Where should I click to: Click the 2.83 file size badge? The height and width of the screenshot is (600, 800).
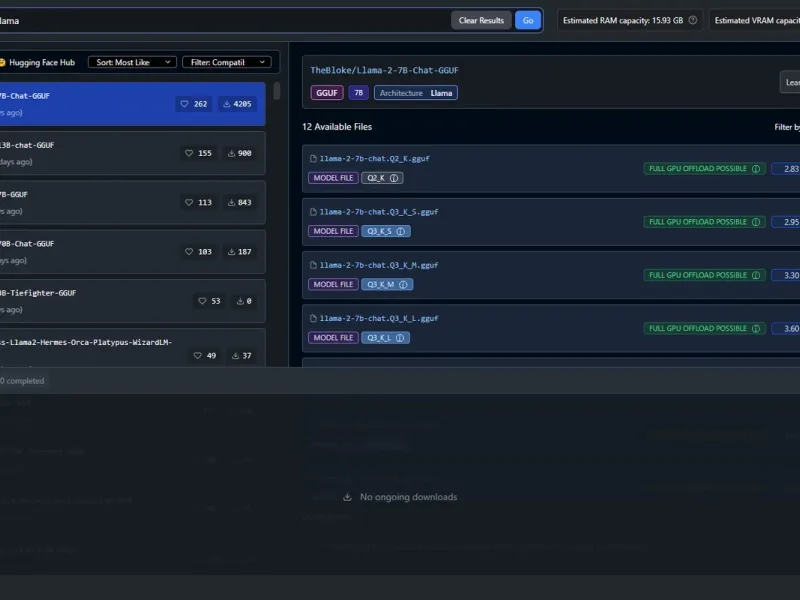click(786, 169)
